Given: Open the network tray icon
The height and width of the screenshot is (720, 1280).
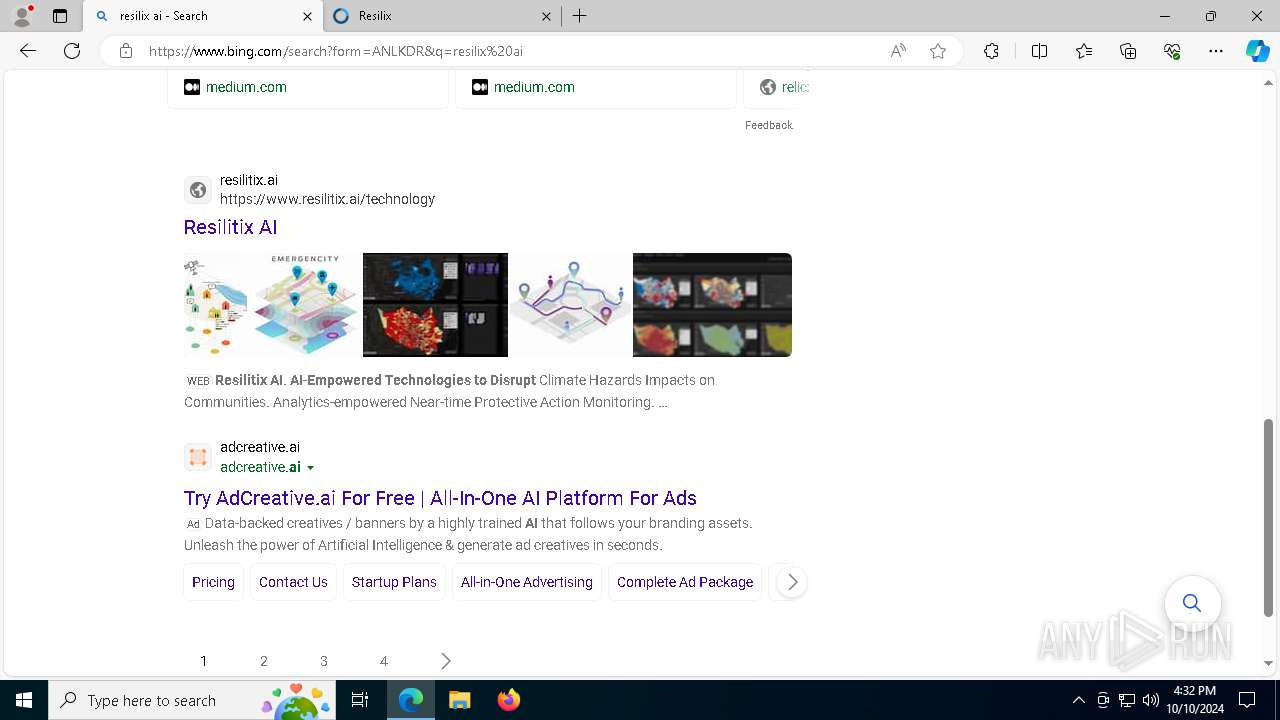Looking at the screenshot, I should pyautogui.click(x=1127, y=700).
